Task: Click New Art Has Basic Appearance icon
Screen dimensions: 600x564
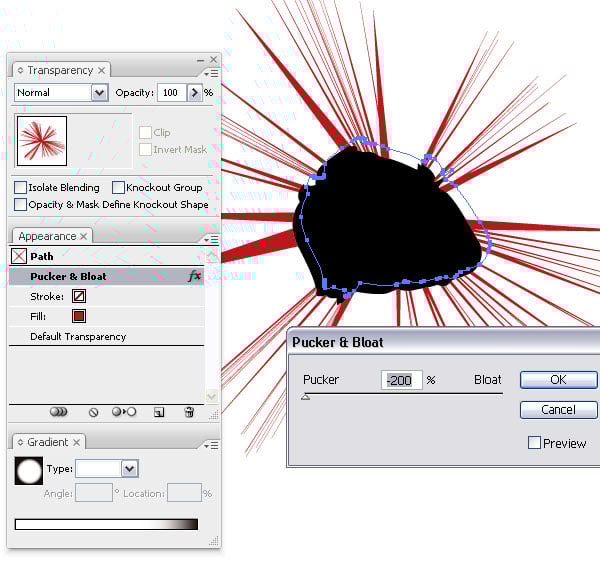Action: [x=58, y=411]
